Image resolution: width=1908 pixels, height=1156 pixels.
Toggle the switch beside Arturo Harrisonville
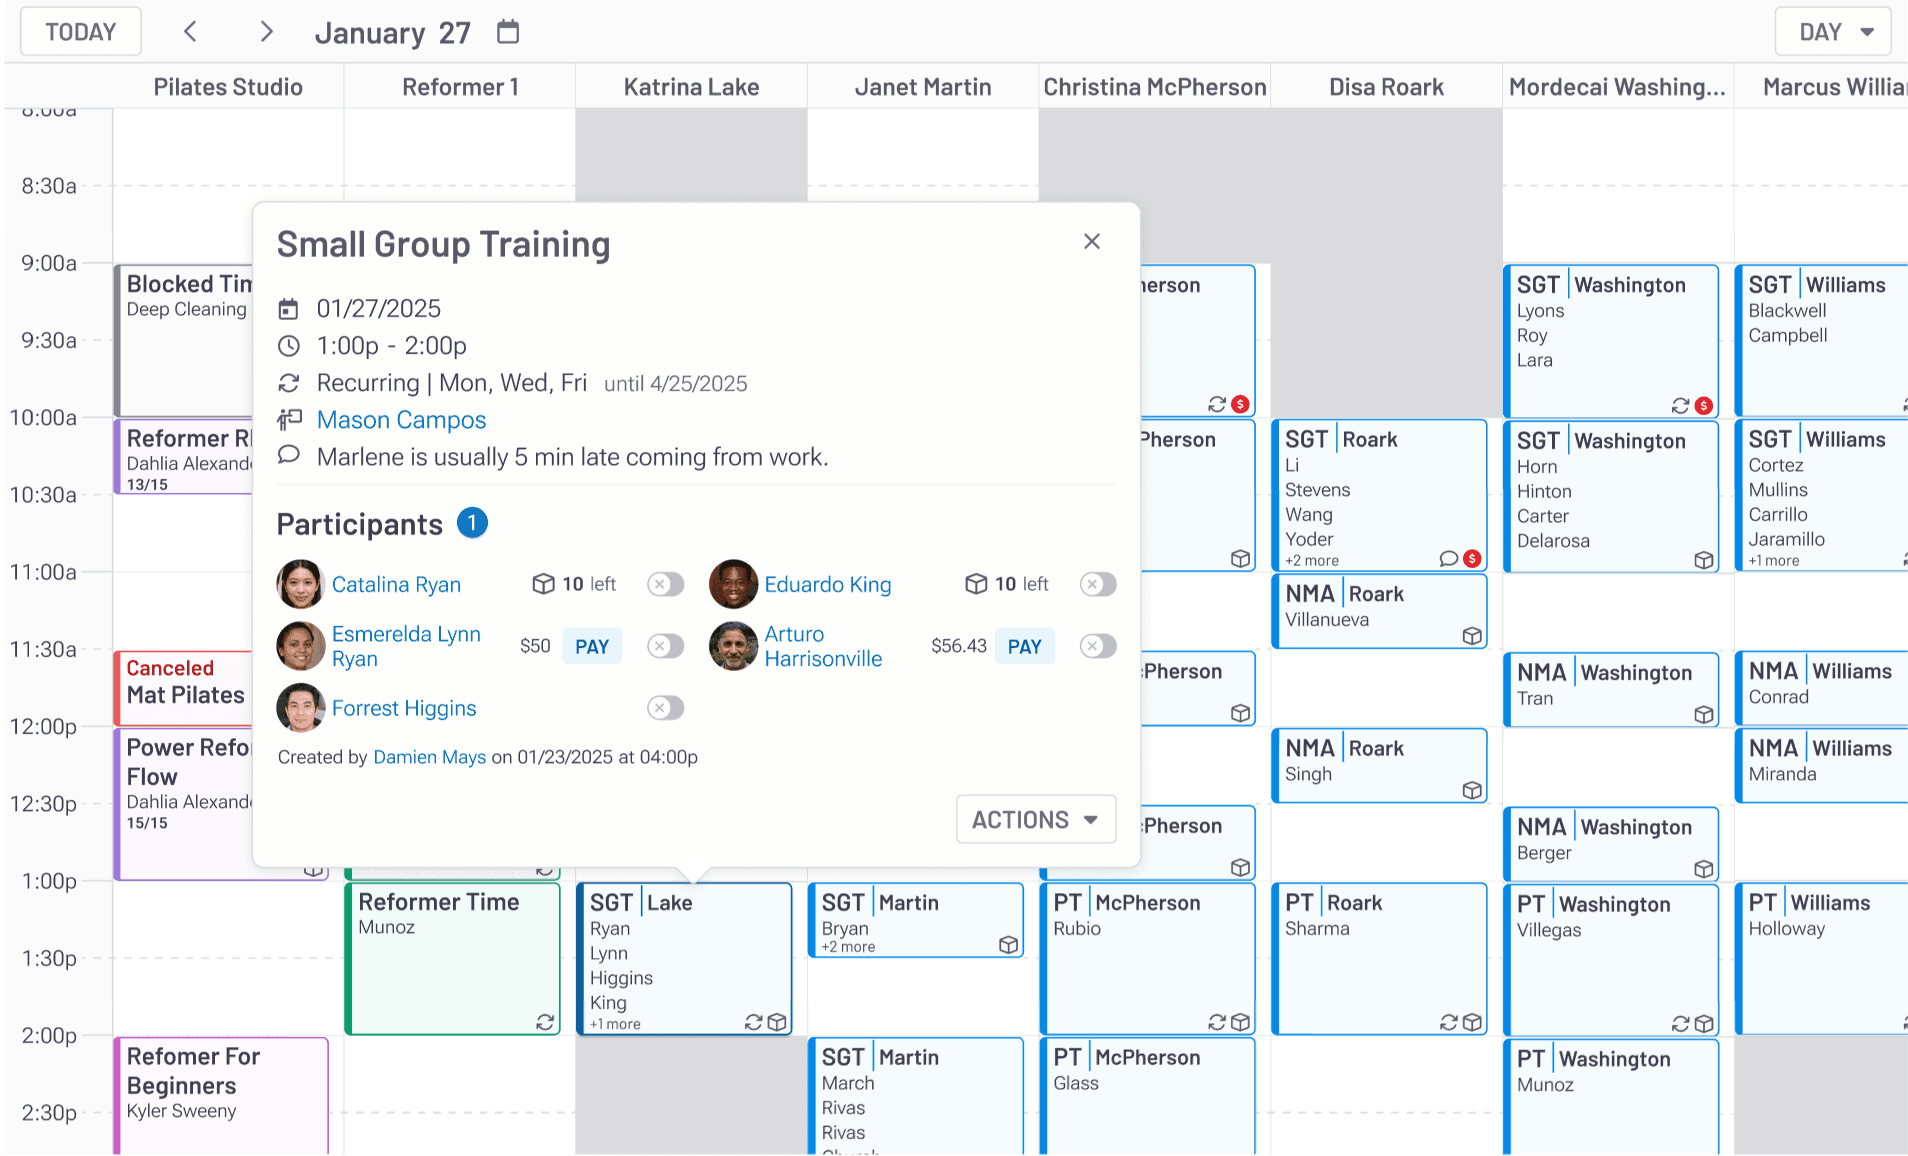[1097, 646]
